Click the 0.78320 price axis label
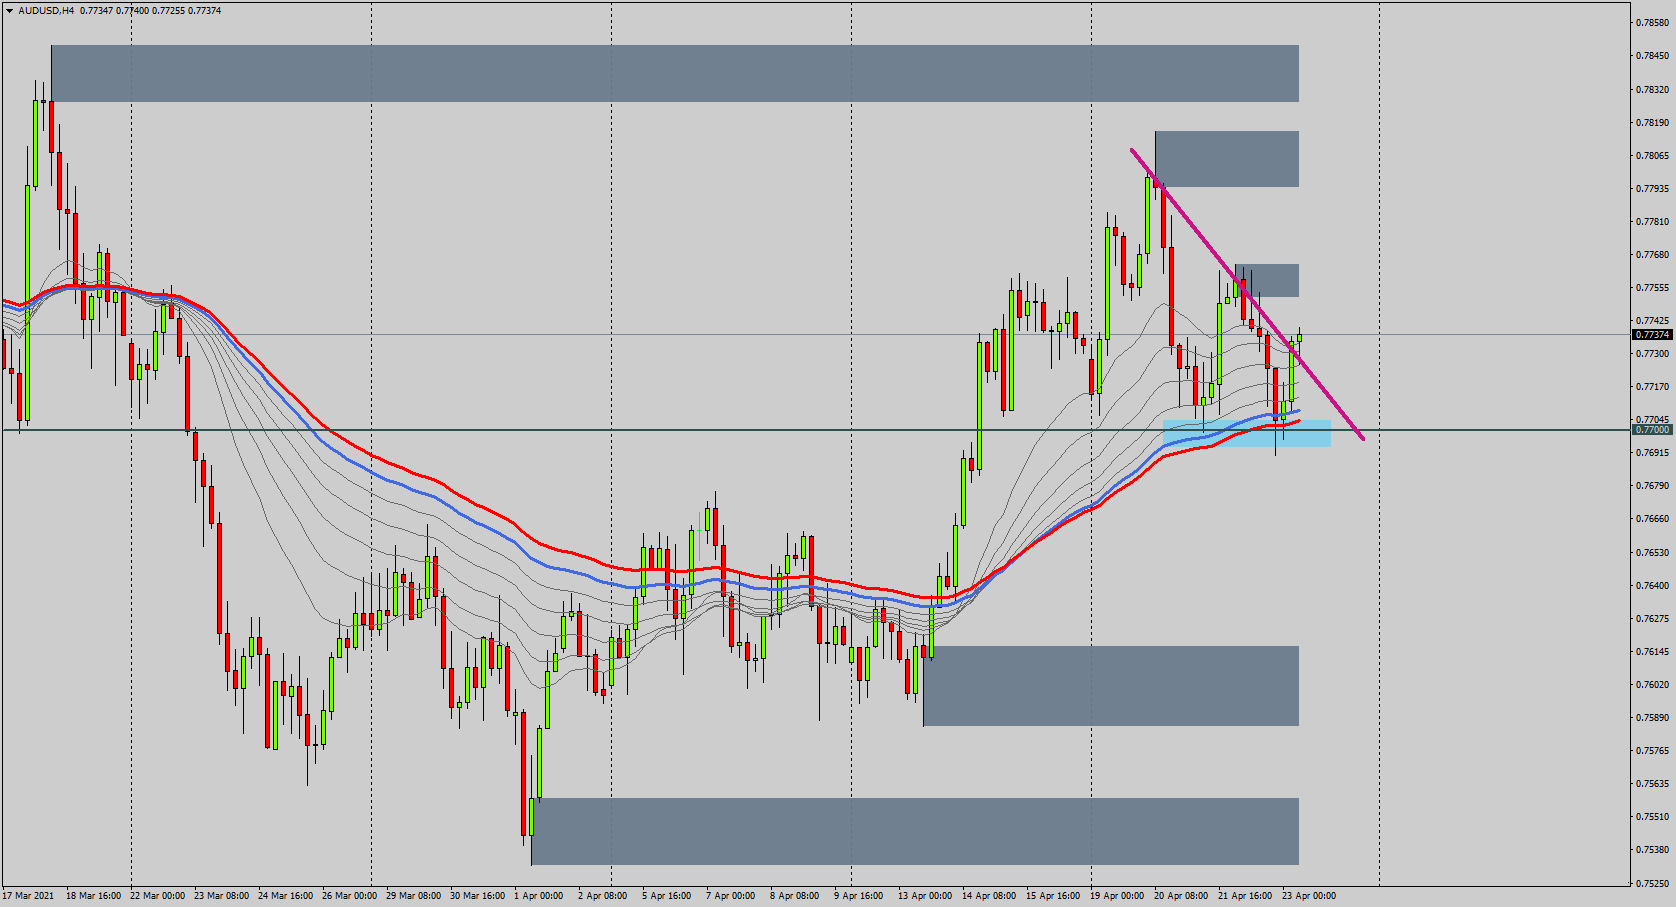1676x907 pixels. pos(1652,90)
